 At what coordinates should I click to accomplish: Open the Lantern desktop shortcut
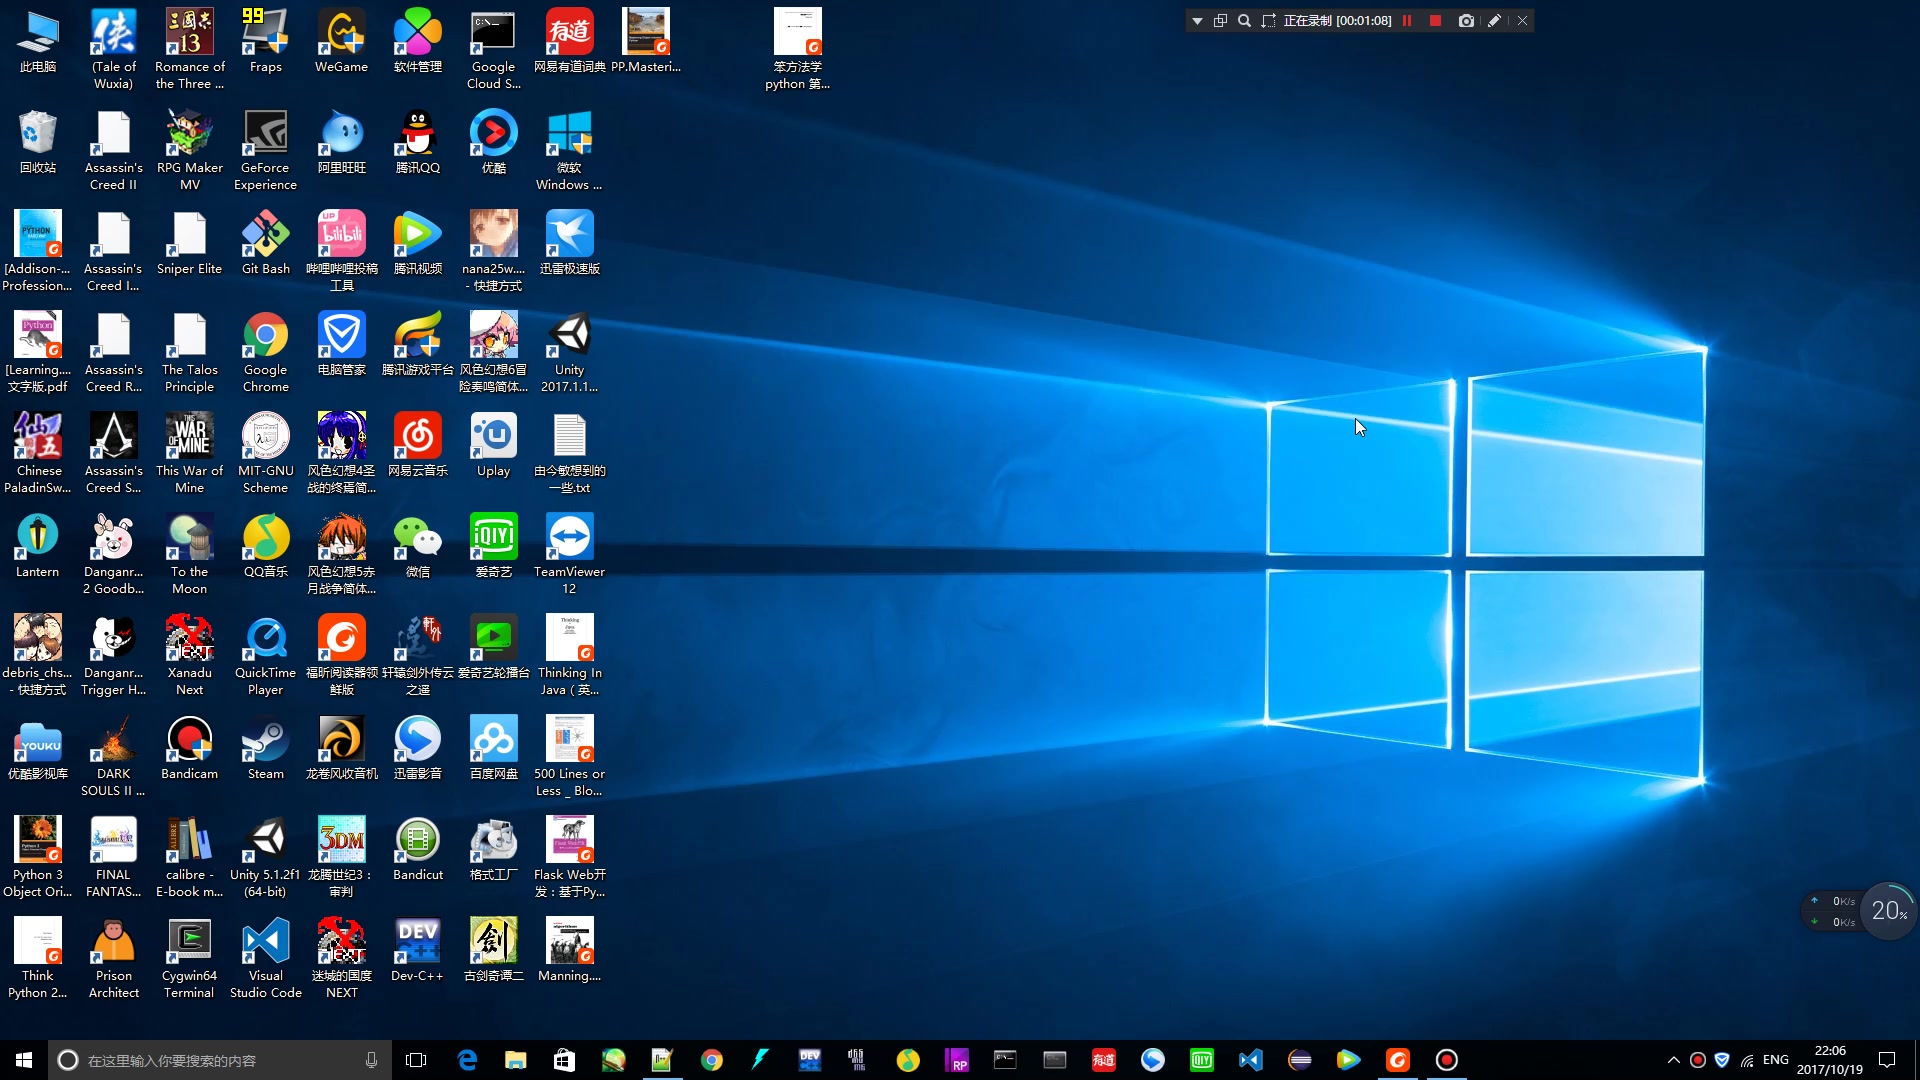tap(37, 546)
